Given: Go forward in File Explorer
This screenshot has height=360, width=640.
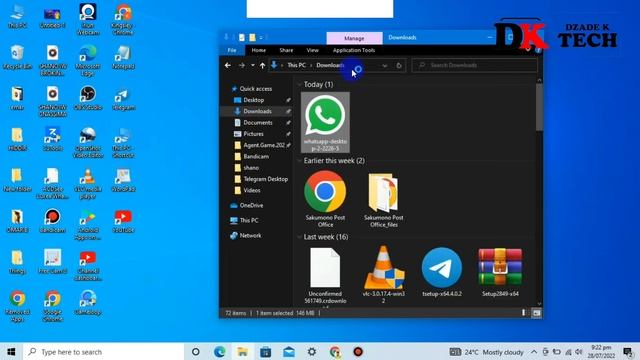Looking at the screenshot, I should pyautogui.click(x=241, y=65).
